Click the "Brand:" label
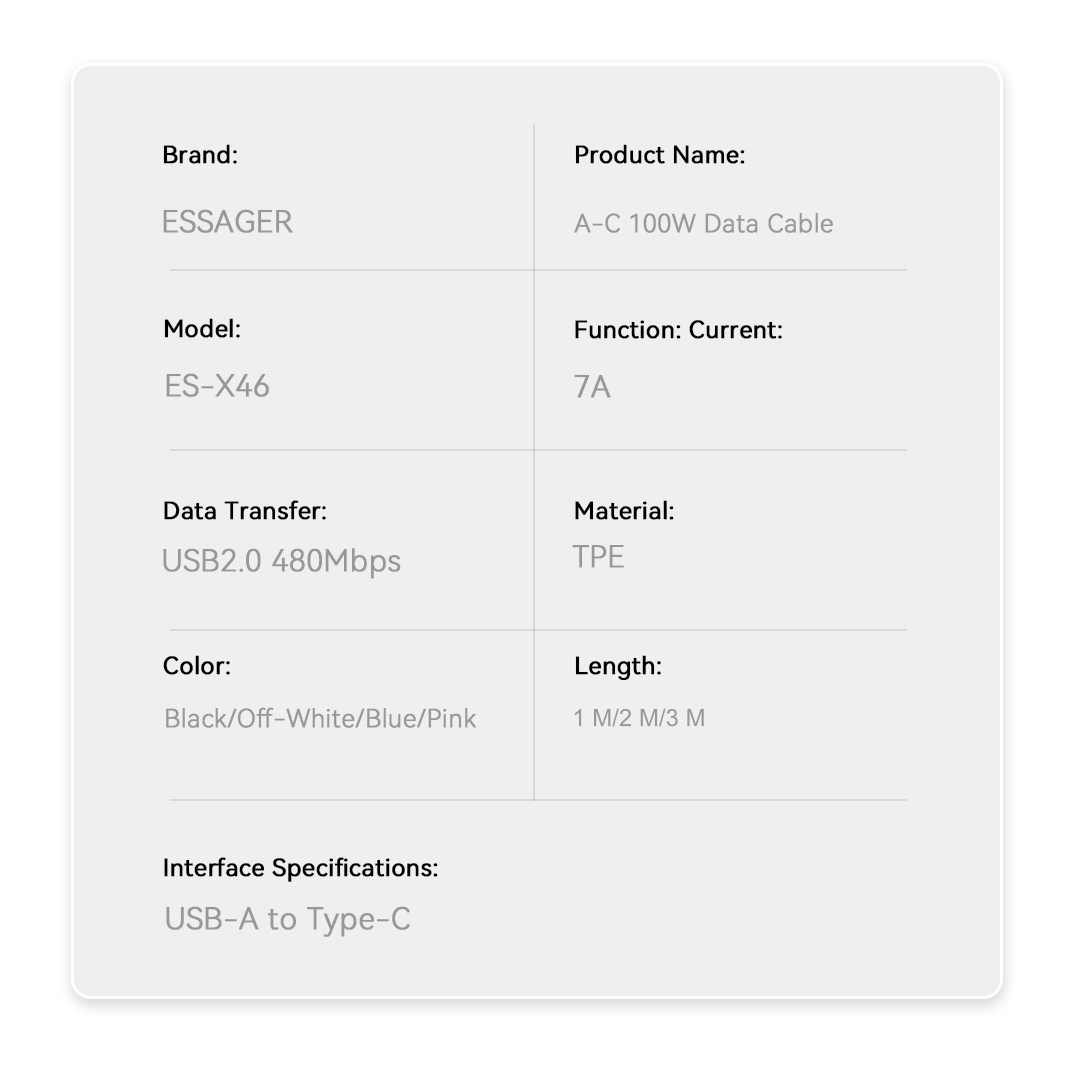 pyautogui.click(x=200, y=155)
